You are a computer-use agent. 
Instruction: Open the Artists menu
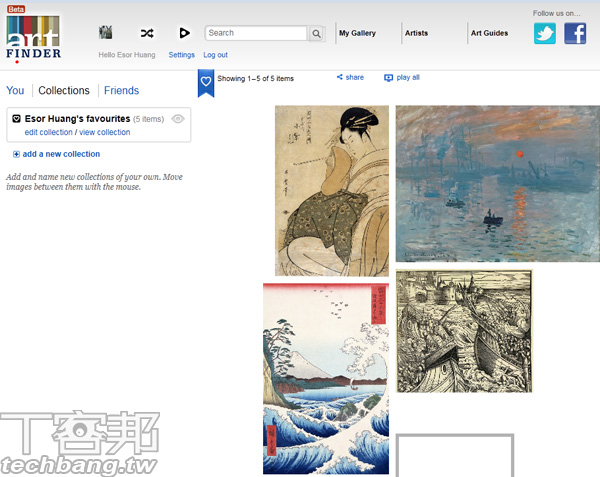tap(416, 33)
